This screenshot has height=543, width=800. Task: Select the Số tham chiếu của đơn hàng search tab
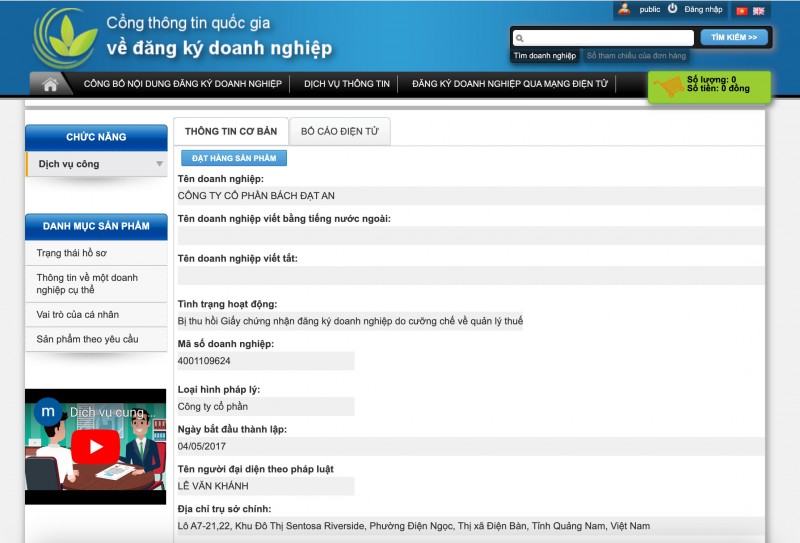636,56
